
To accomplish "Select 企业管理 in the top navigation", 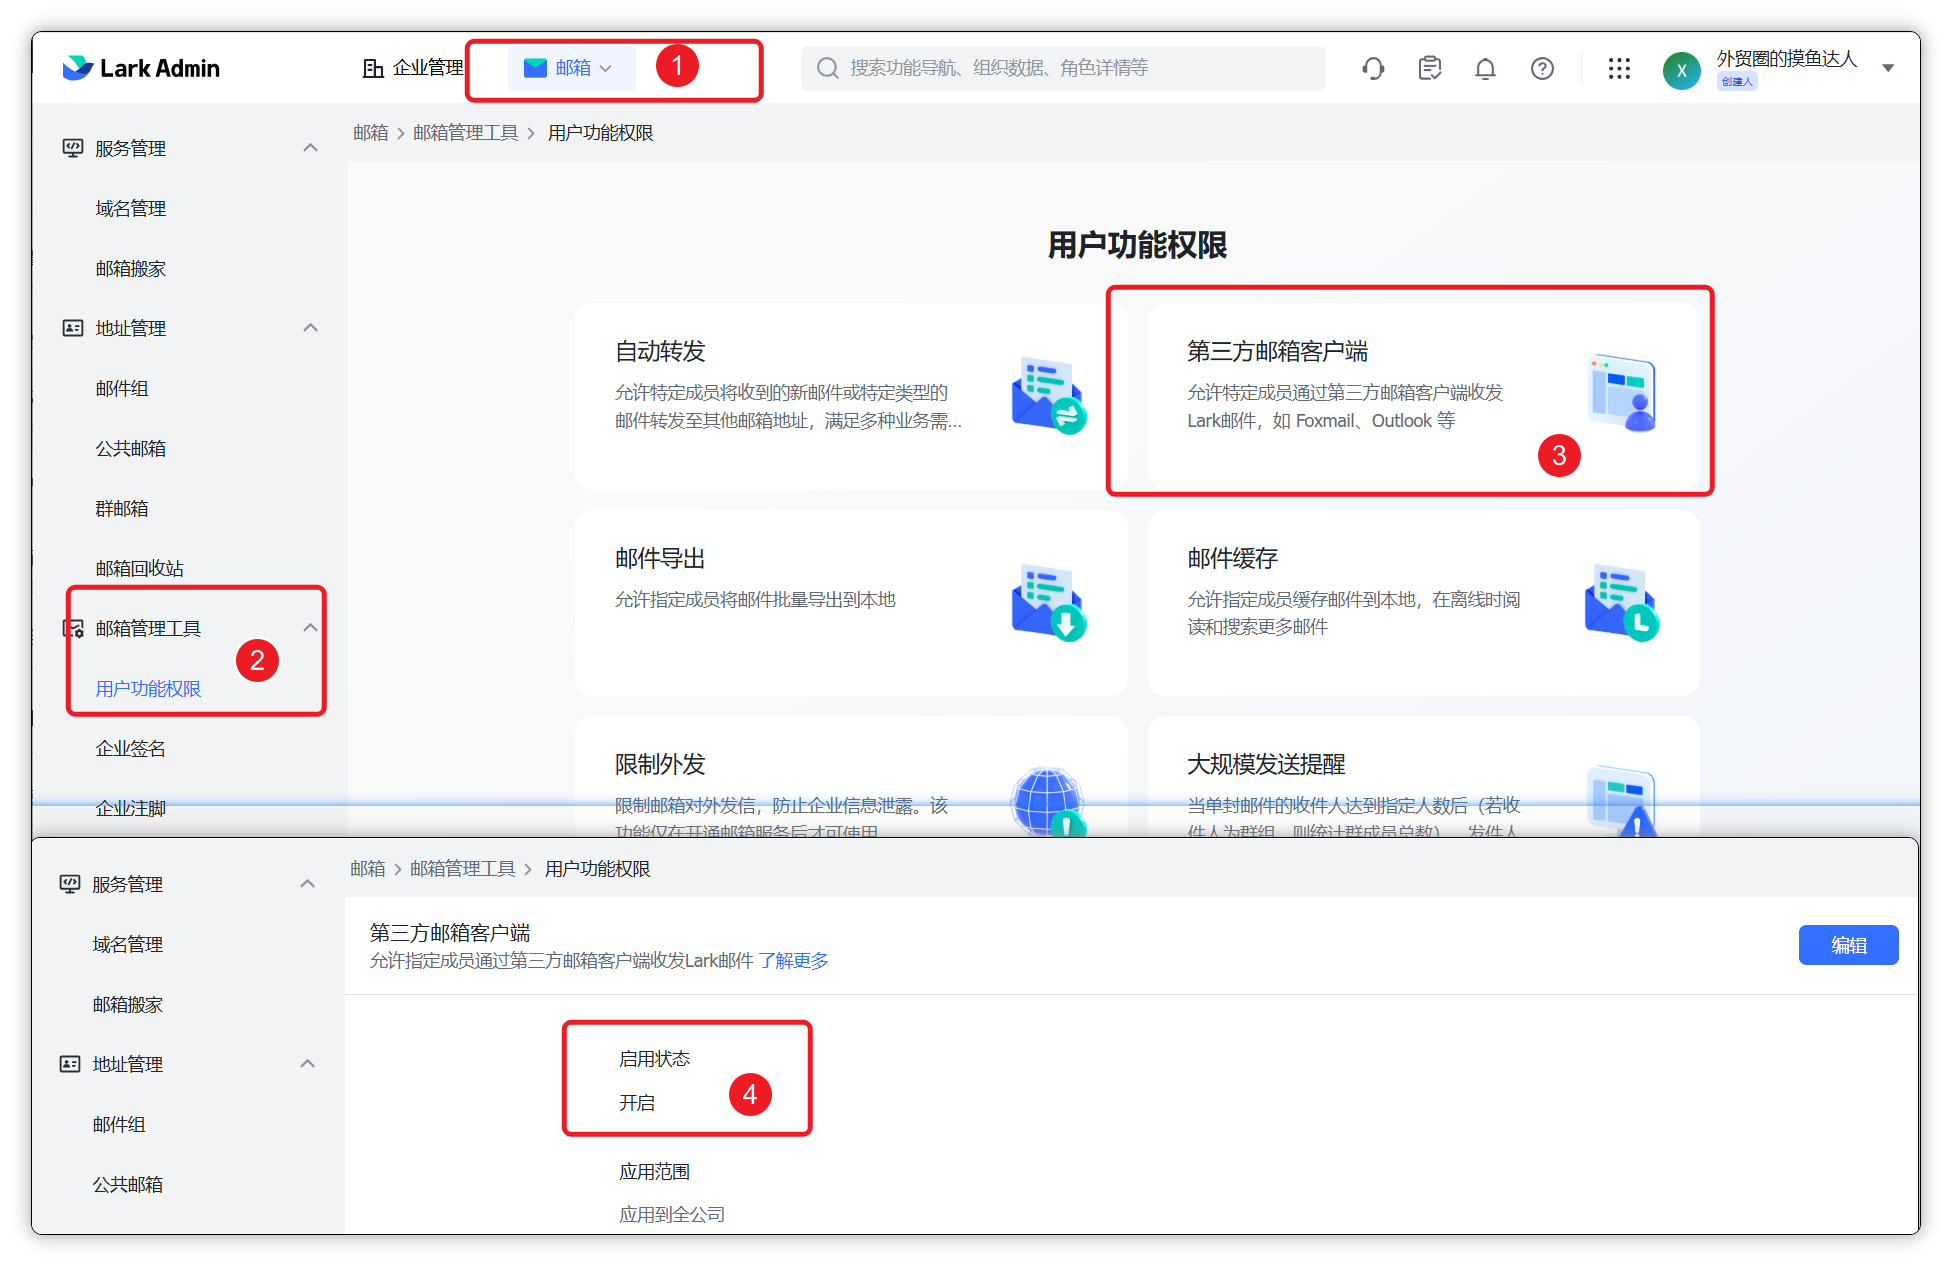I will (413, 68).
